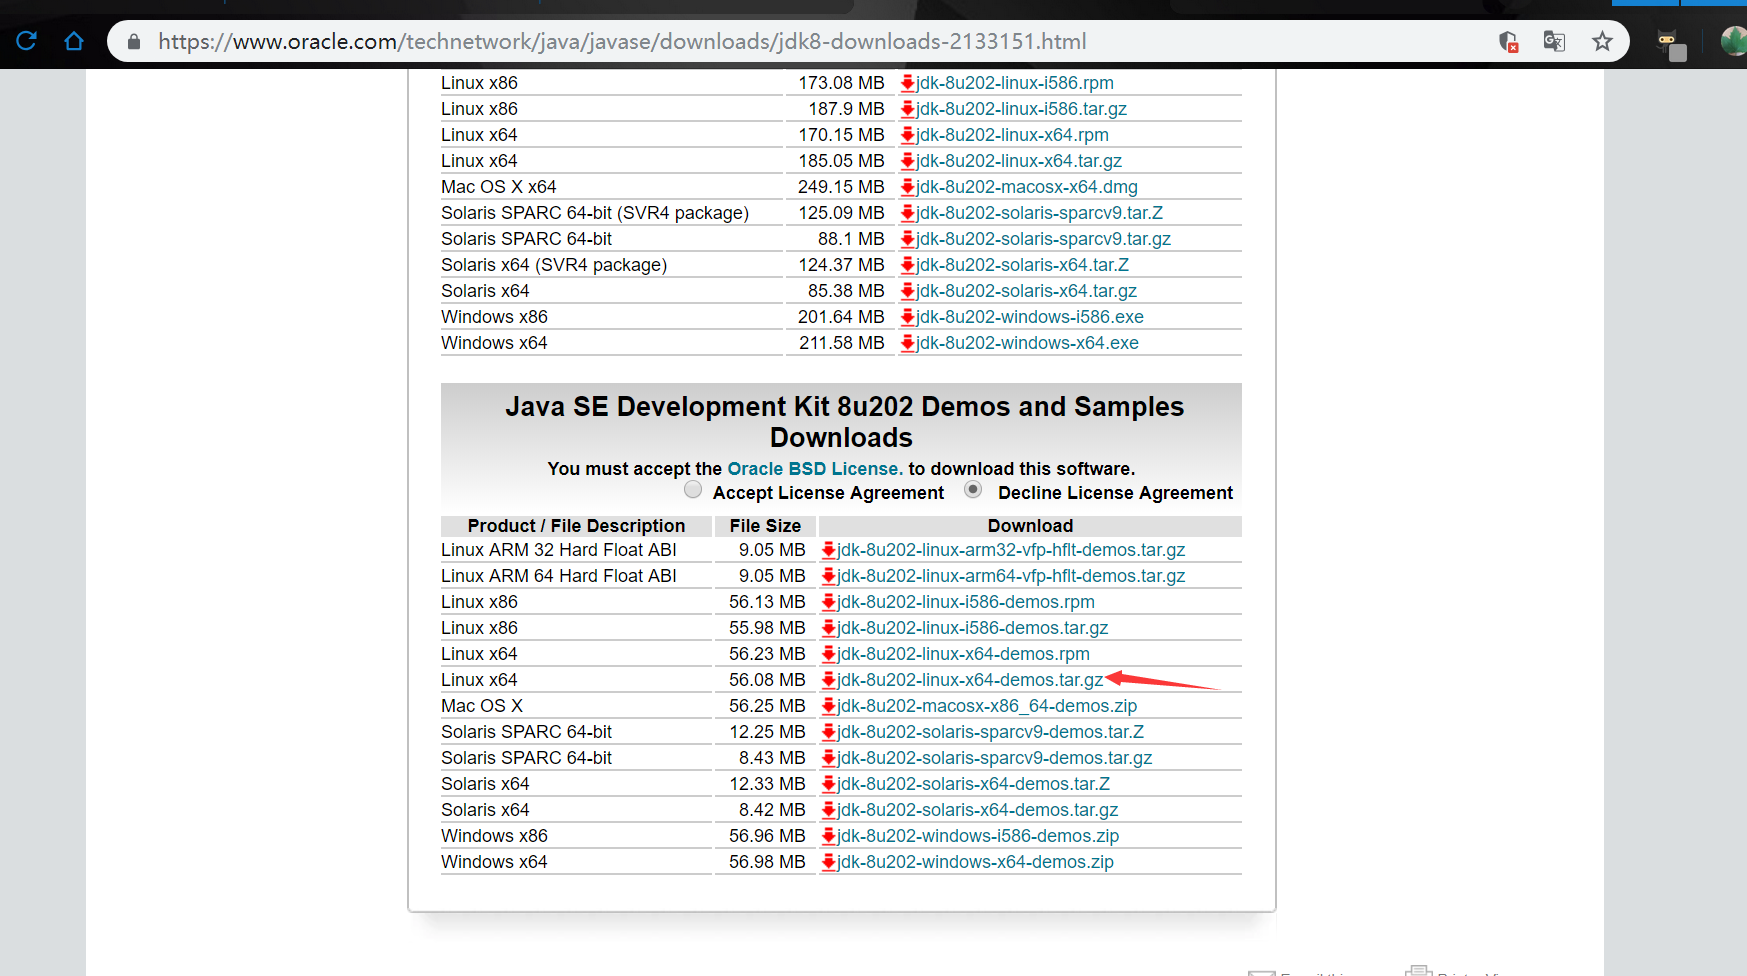
Task: Open the Oracle BSD License link
Action: click(x=815, y=469)
